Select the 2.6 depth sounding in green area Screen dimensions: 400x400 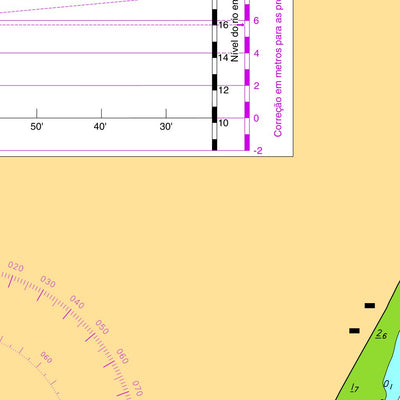tap(381, 334)
